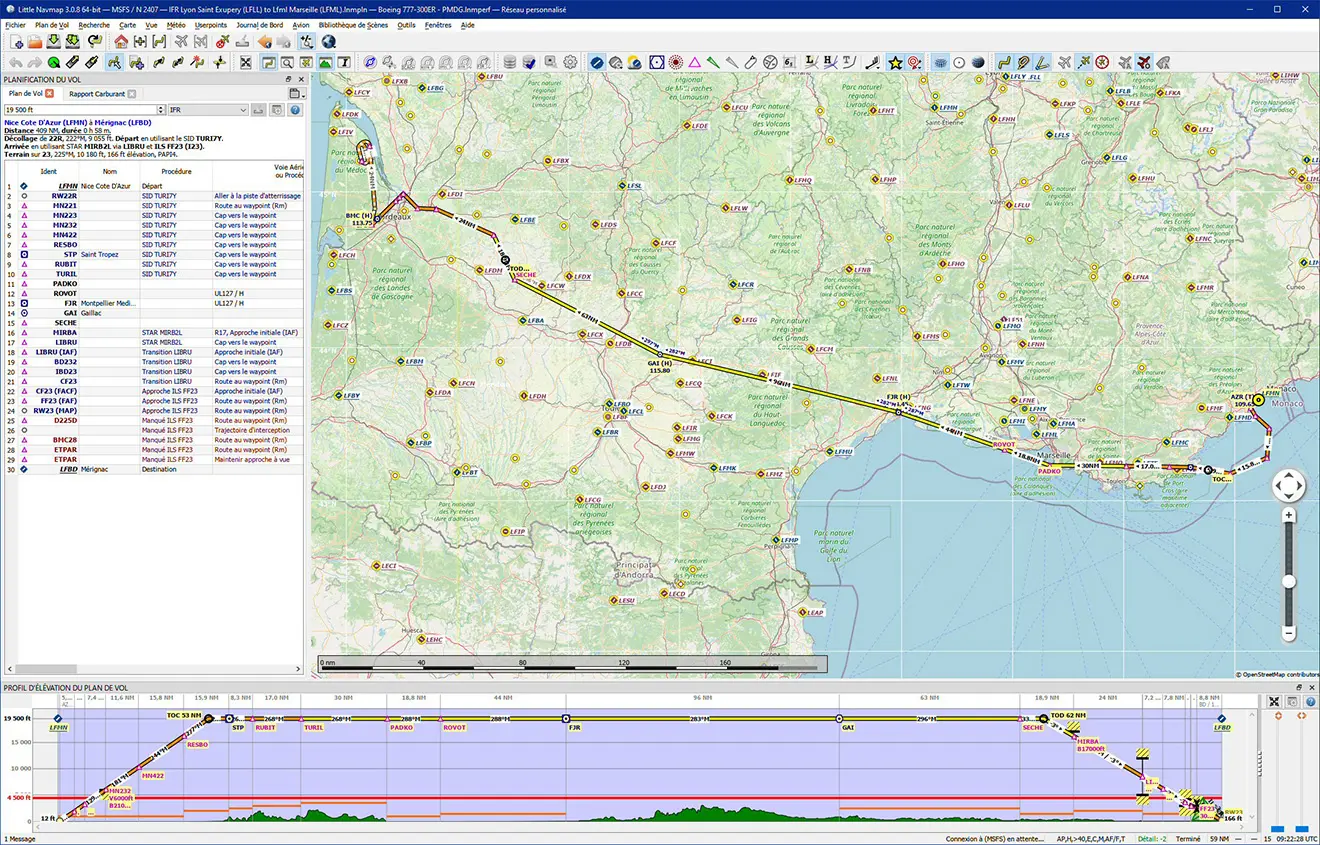Select the FJR Montpellier row

point(152,303)
